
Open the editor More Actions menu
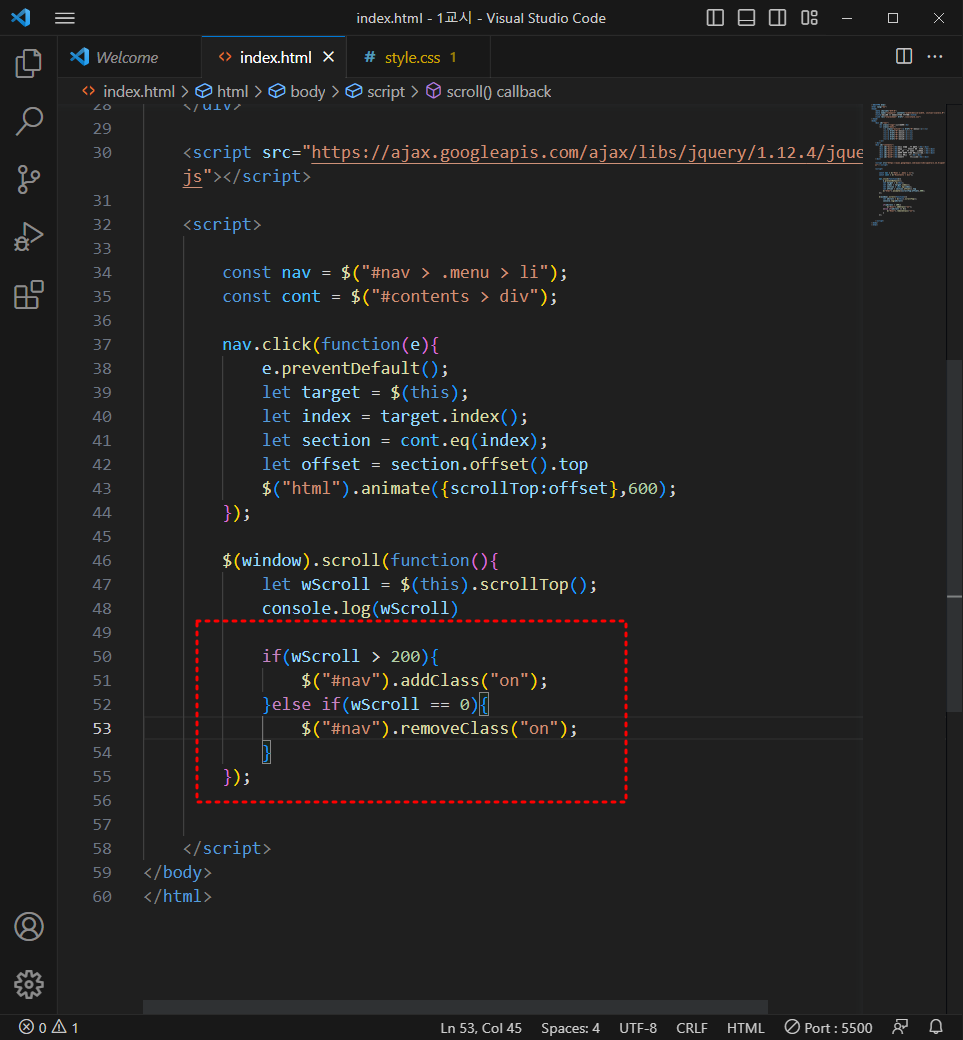point(935,56)
